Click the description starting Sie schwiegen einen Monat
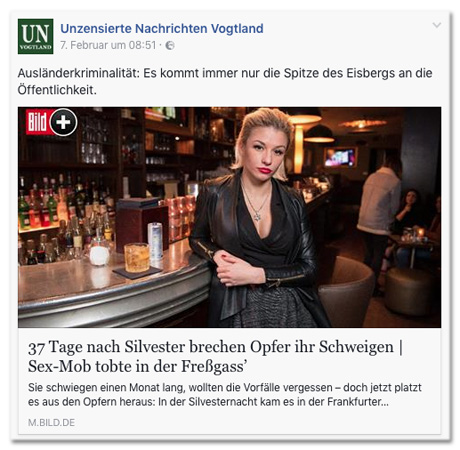Image resolution: width=460 pixels, height=450 pixels. tap(225, 395)
